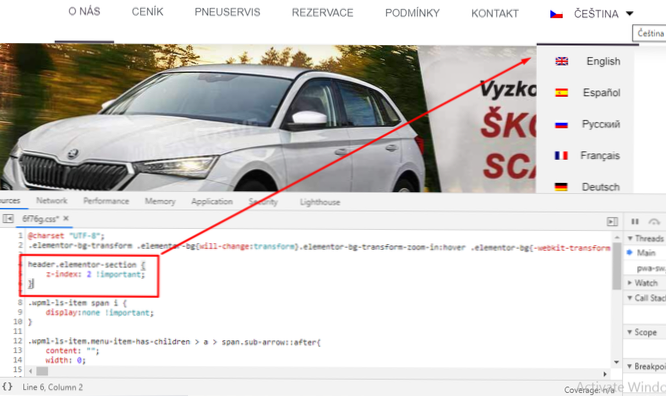
Task: Click the Czech flag icon
Action: click(x=556, y=14)
